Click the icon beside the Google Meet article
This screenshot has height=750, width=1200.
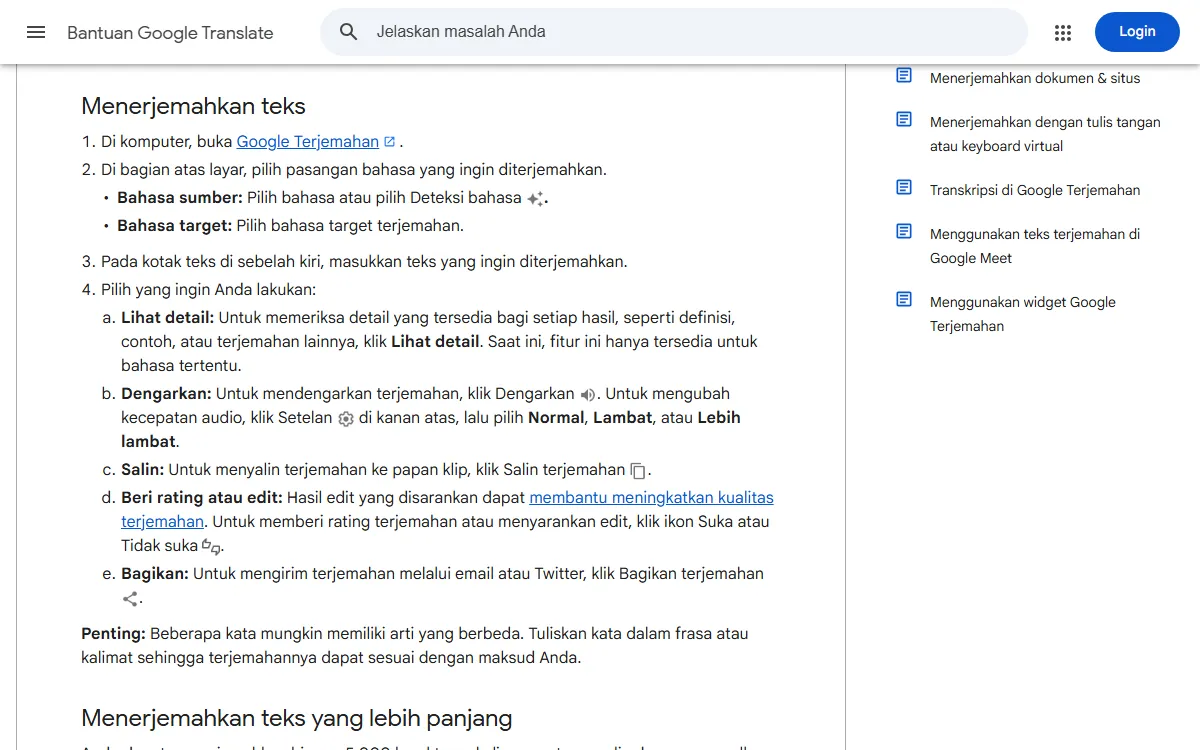point(904,231)
